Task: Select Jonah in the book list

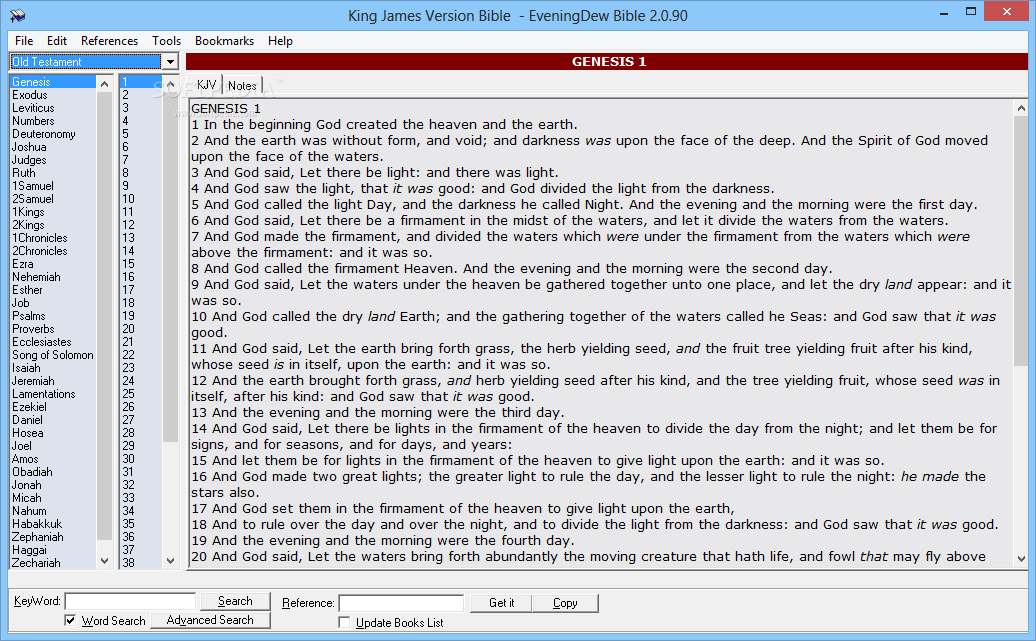Action: (53, 485)
